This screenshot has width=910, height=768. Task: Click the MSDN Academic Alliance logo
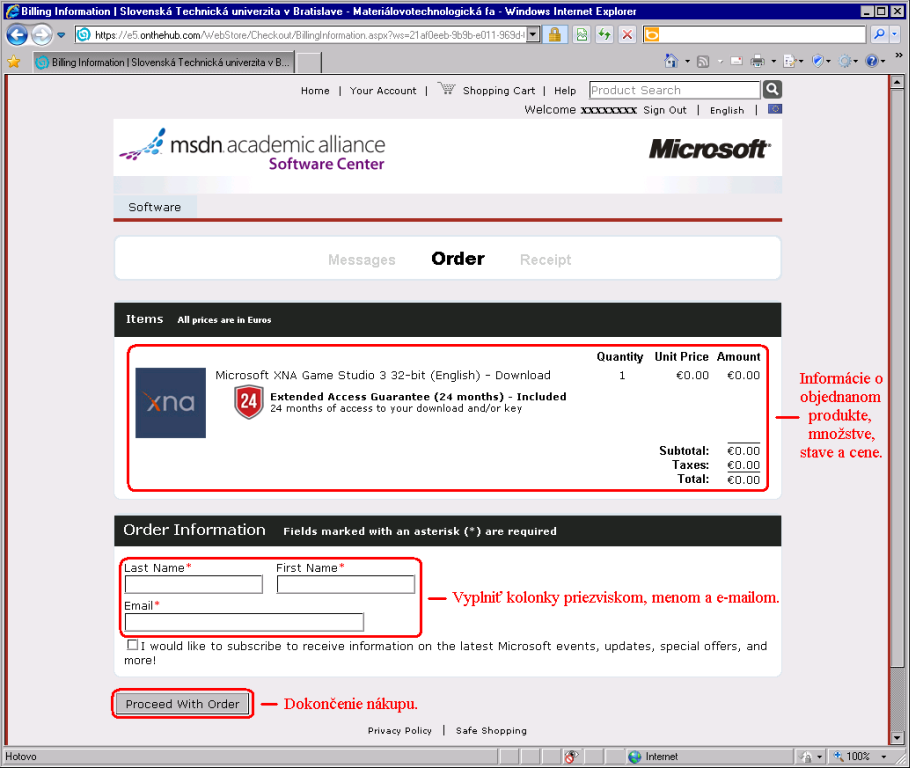252,150
